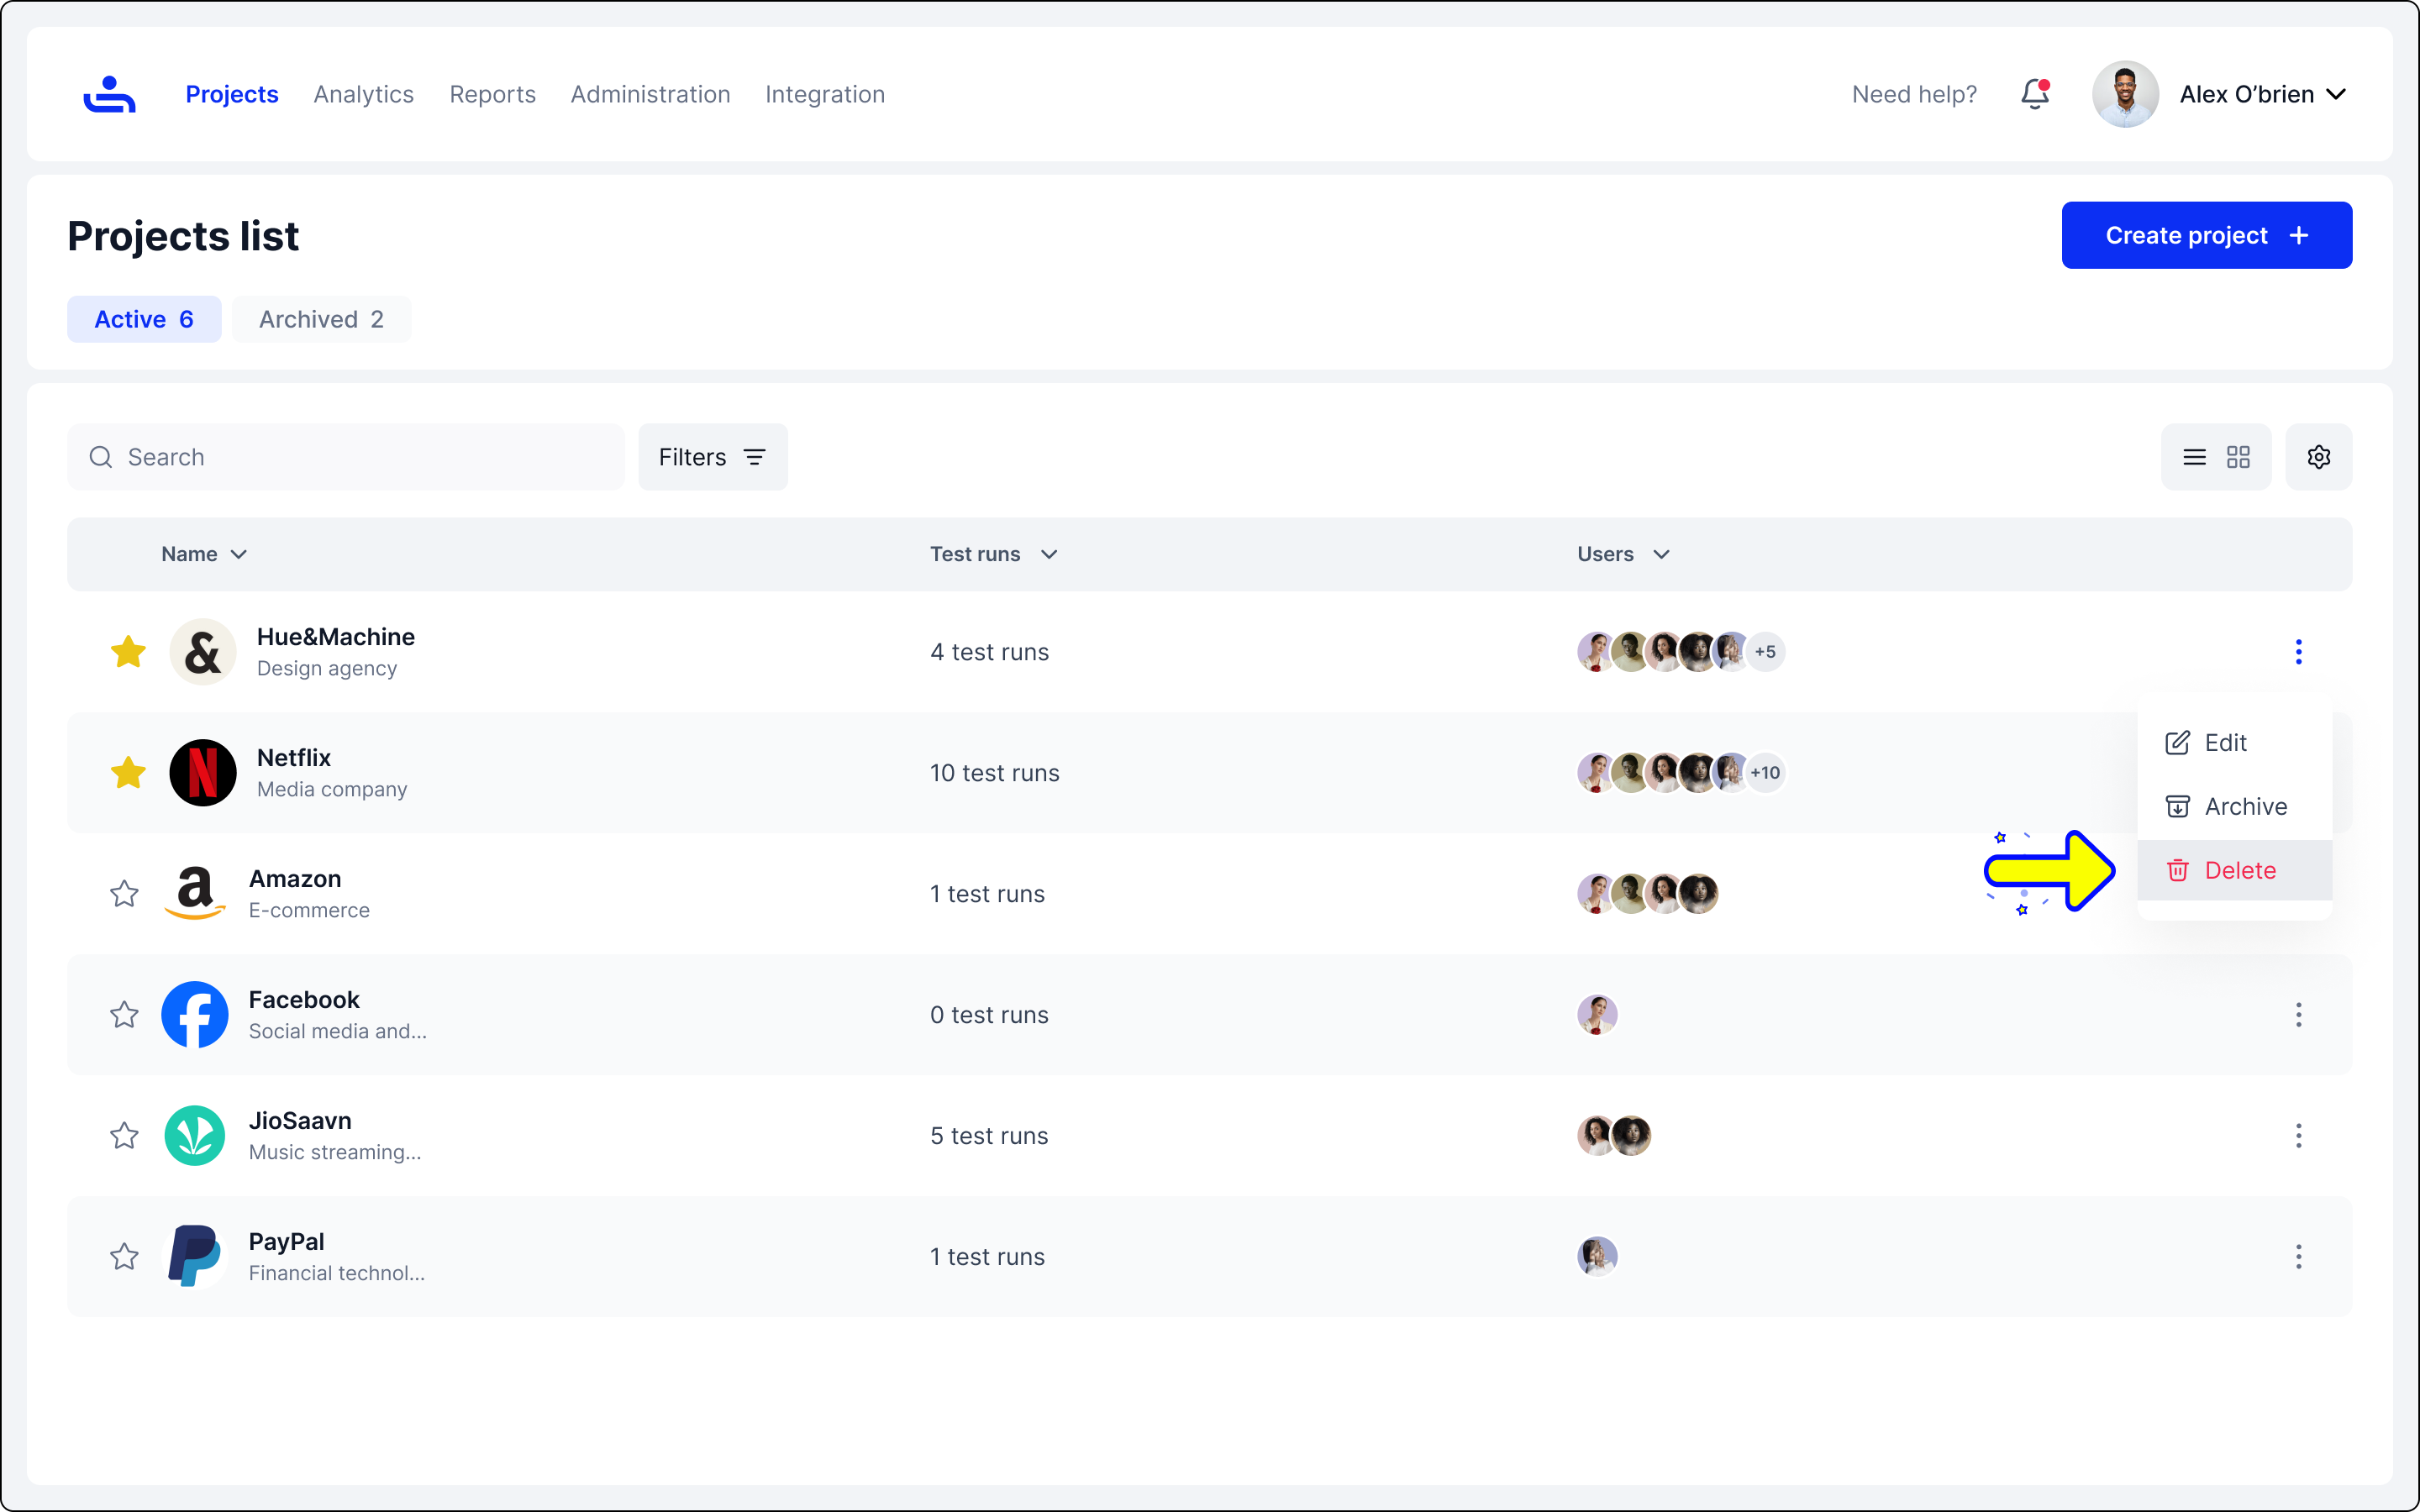Select the Active 6 tab
The width and height of the screenshot is (2420, 1512).
144,319
